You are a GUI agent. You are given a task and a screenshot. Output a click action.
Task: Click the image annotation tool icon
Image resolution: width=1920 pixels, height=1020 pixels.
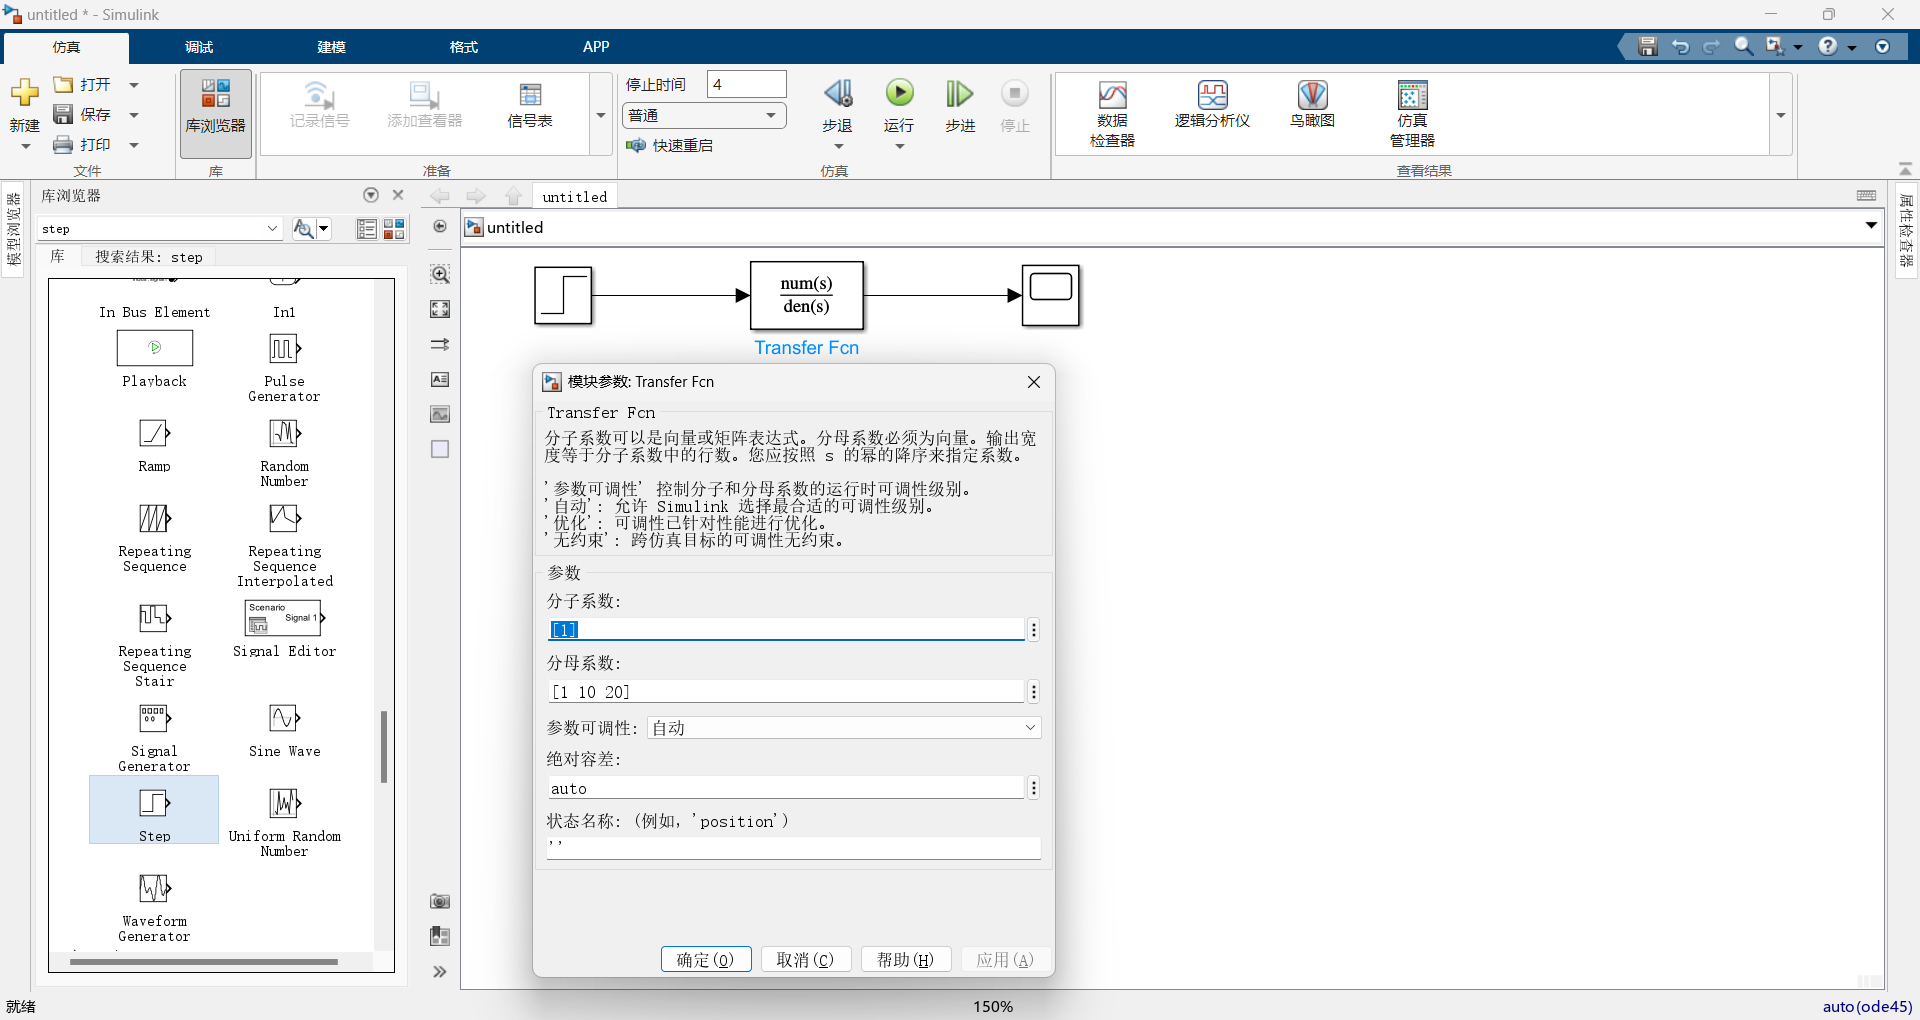click(x=440, y=414)
